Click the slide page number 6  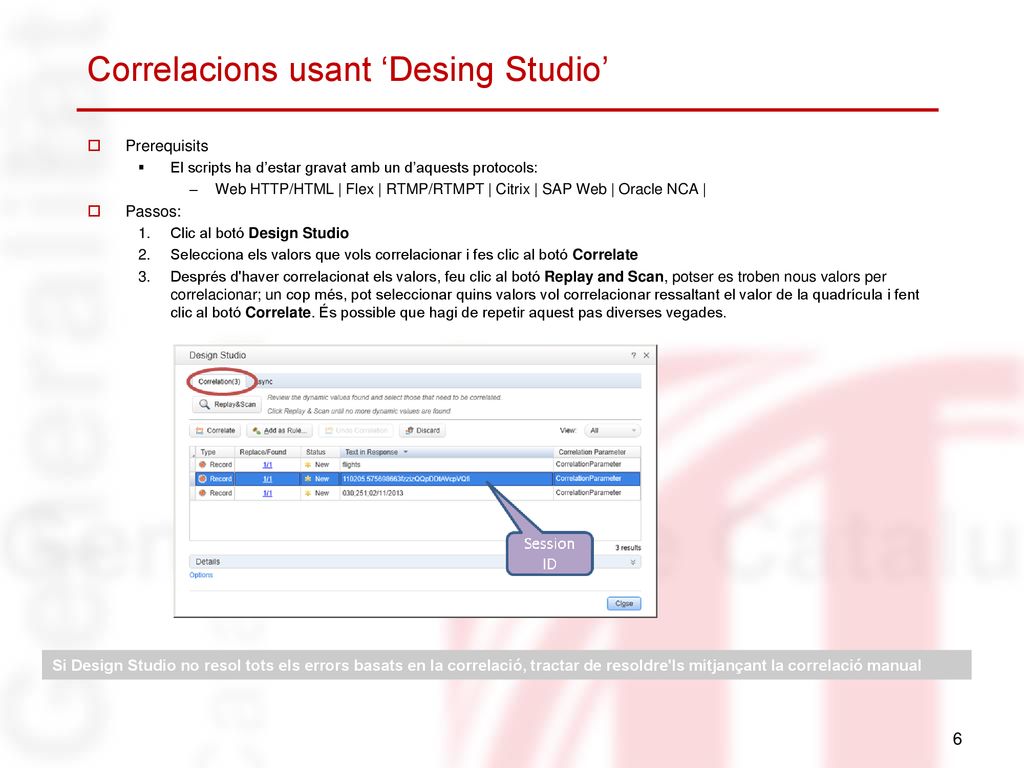(x=957, y=739)
